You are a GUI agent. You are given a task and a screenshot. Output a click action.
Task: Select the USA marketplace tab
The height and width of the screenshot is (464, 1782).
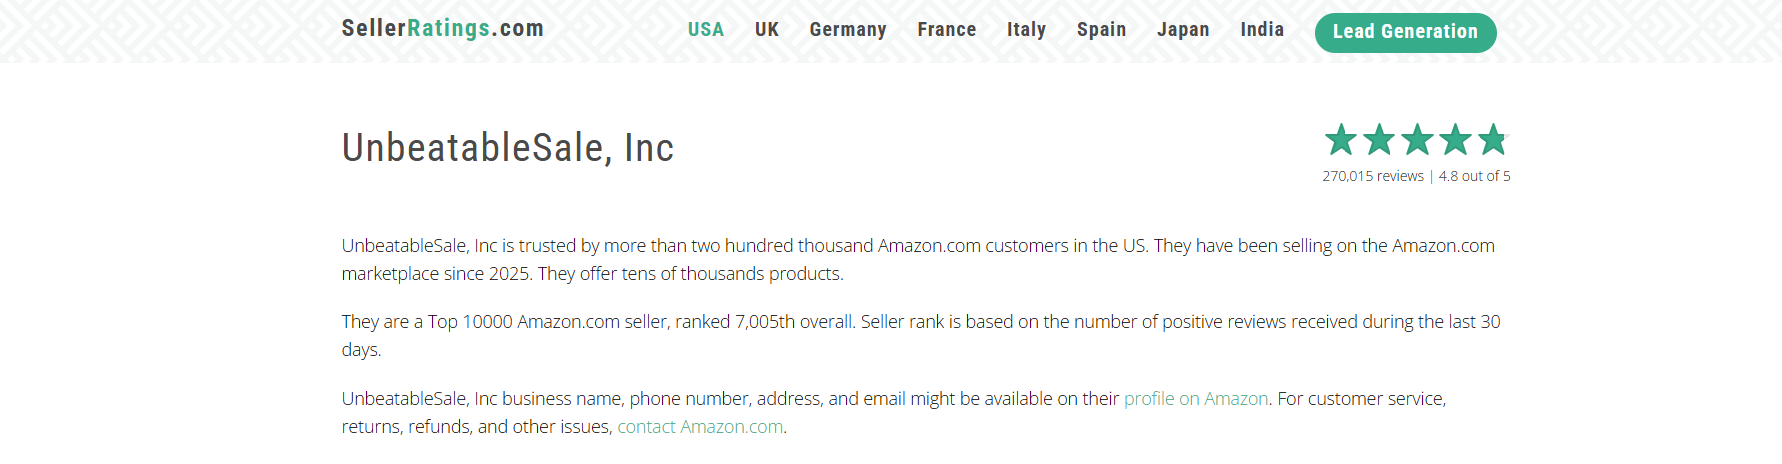[705, 30]
